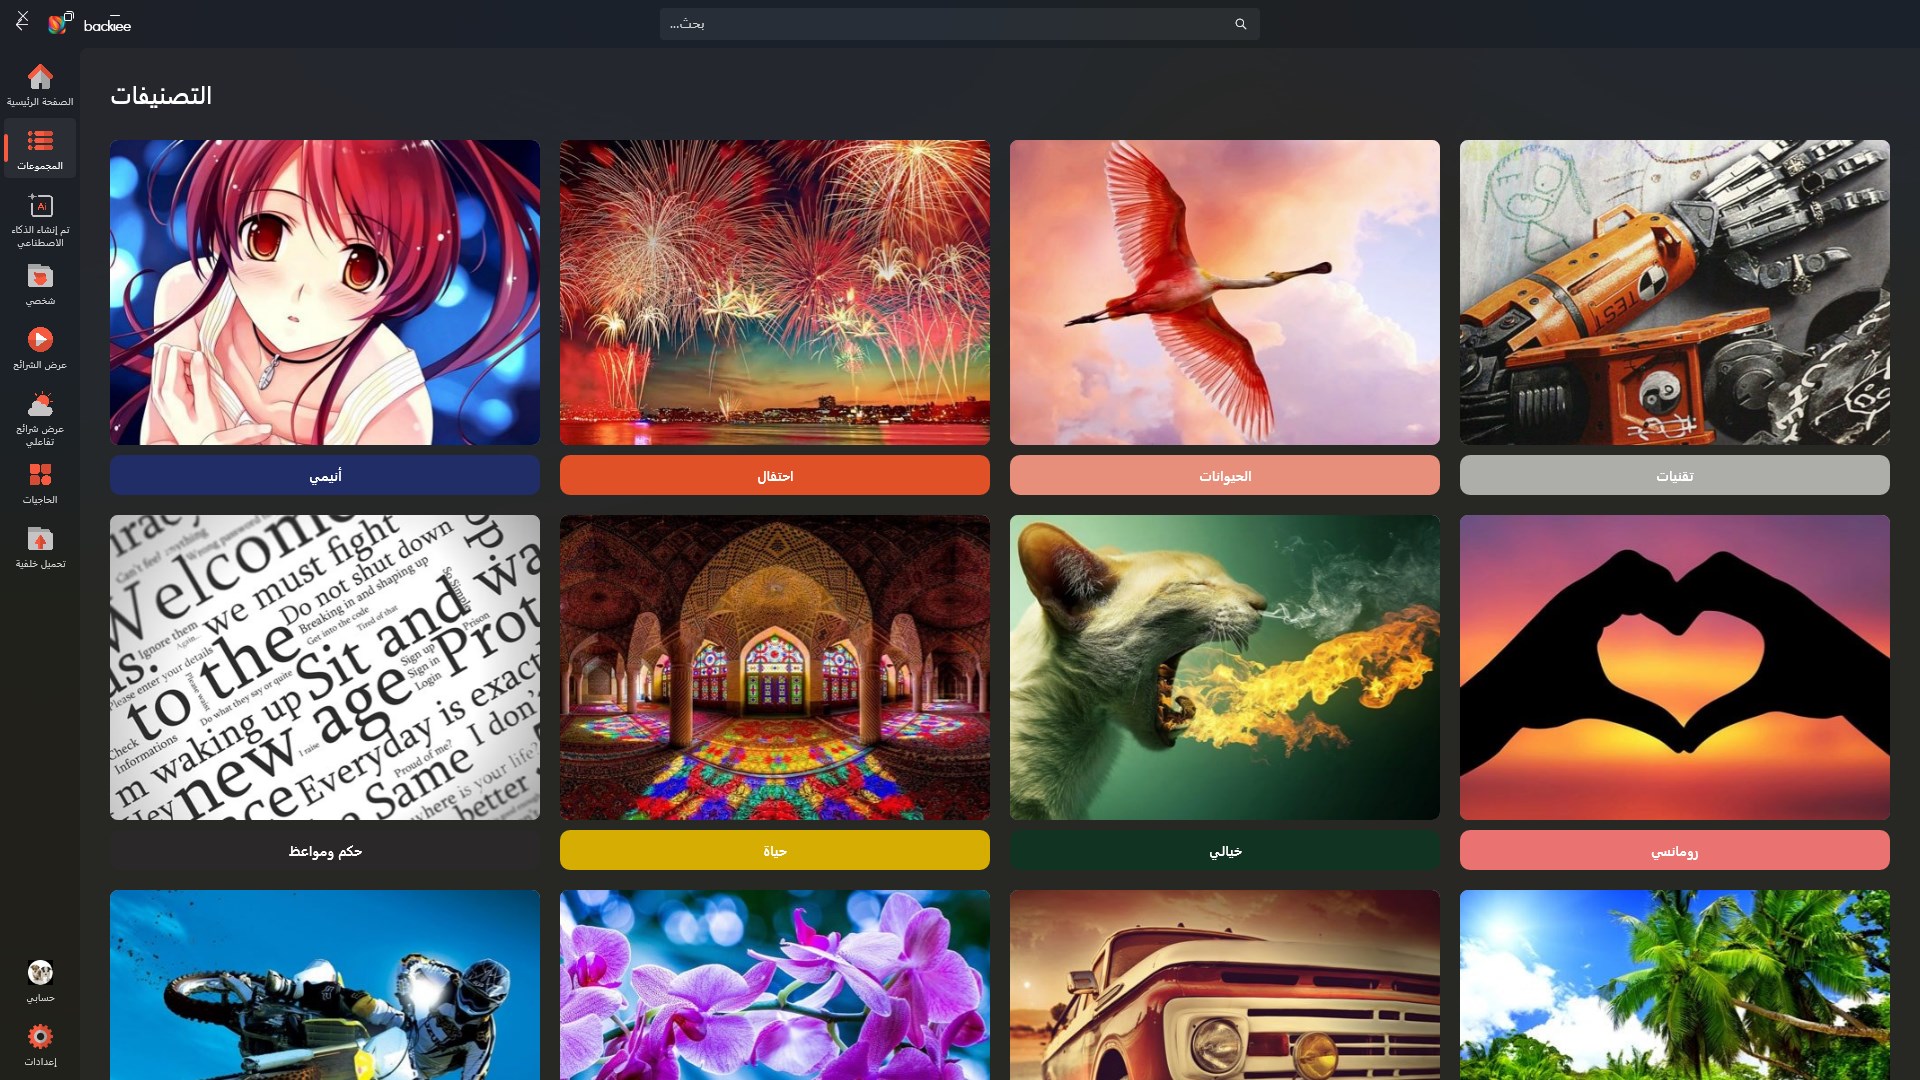
Task: Open the Anime (أنيمي) category button
Action: coord(325,475)
